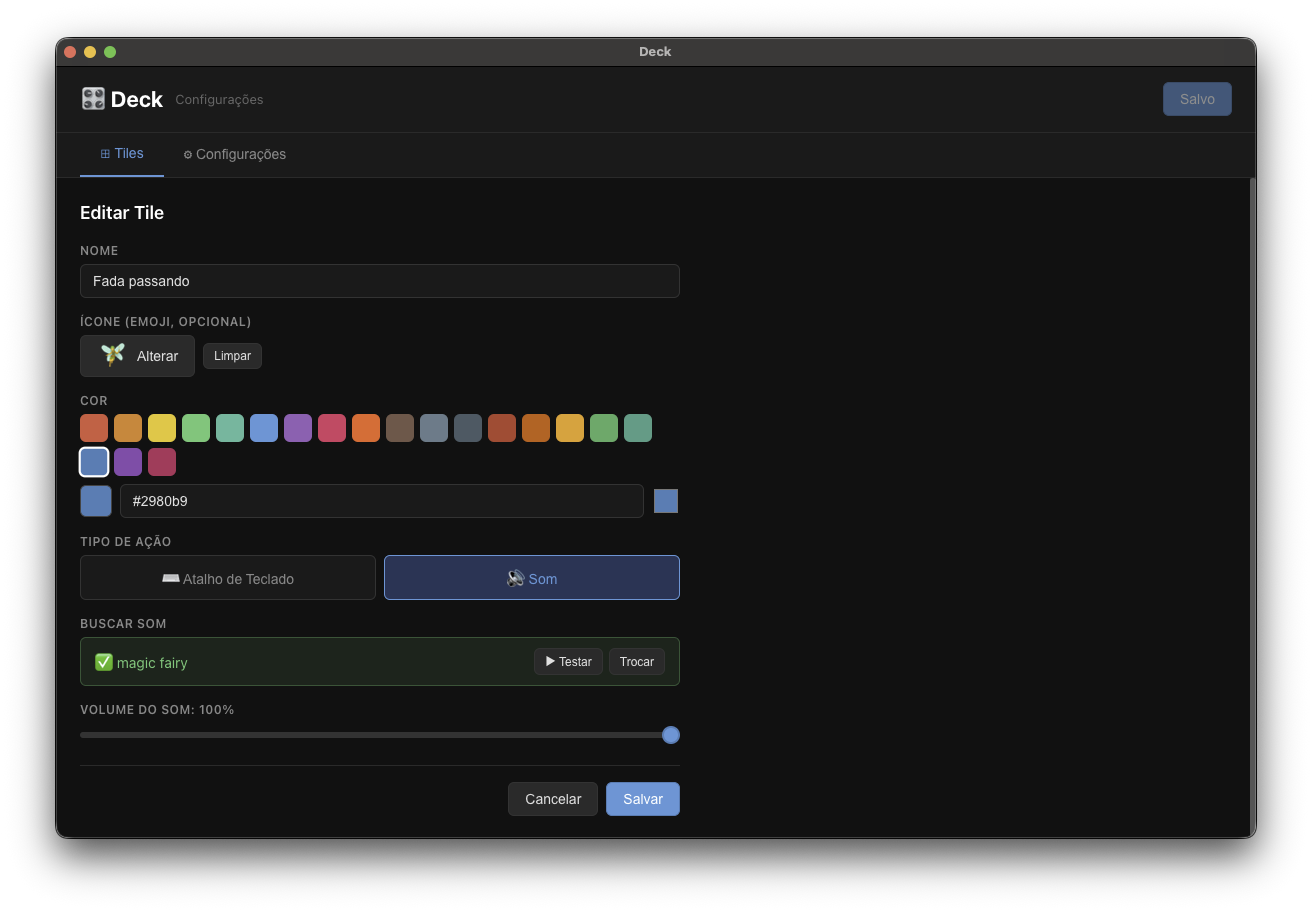Clear the tile icon with Limpar

click(232, 356)
